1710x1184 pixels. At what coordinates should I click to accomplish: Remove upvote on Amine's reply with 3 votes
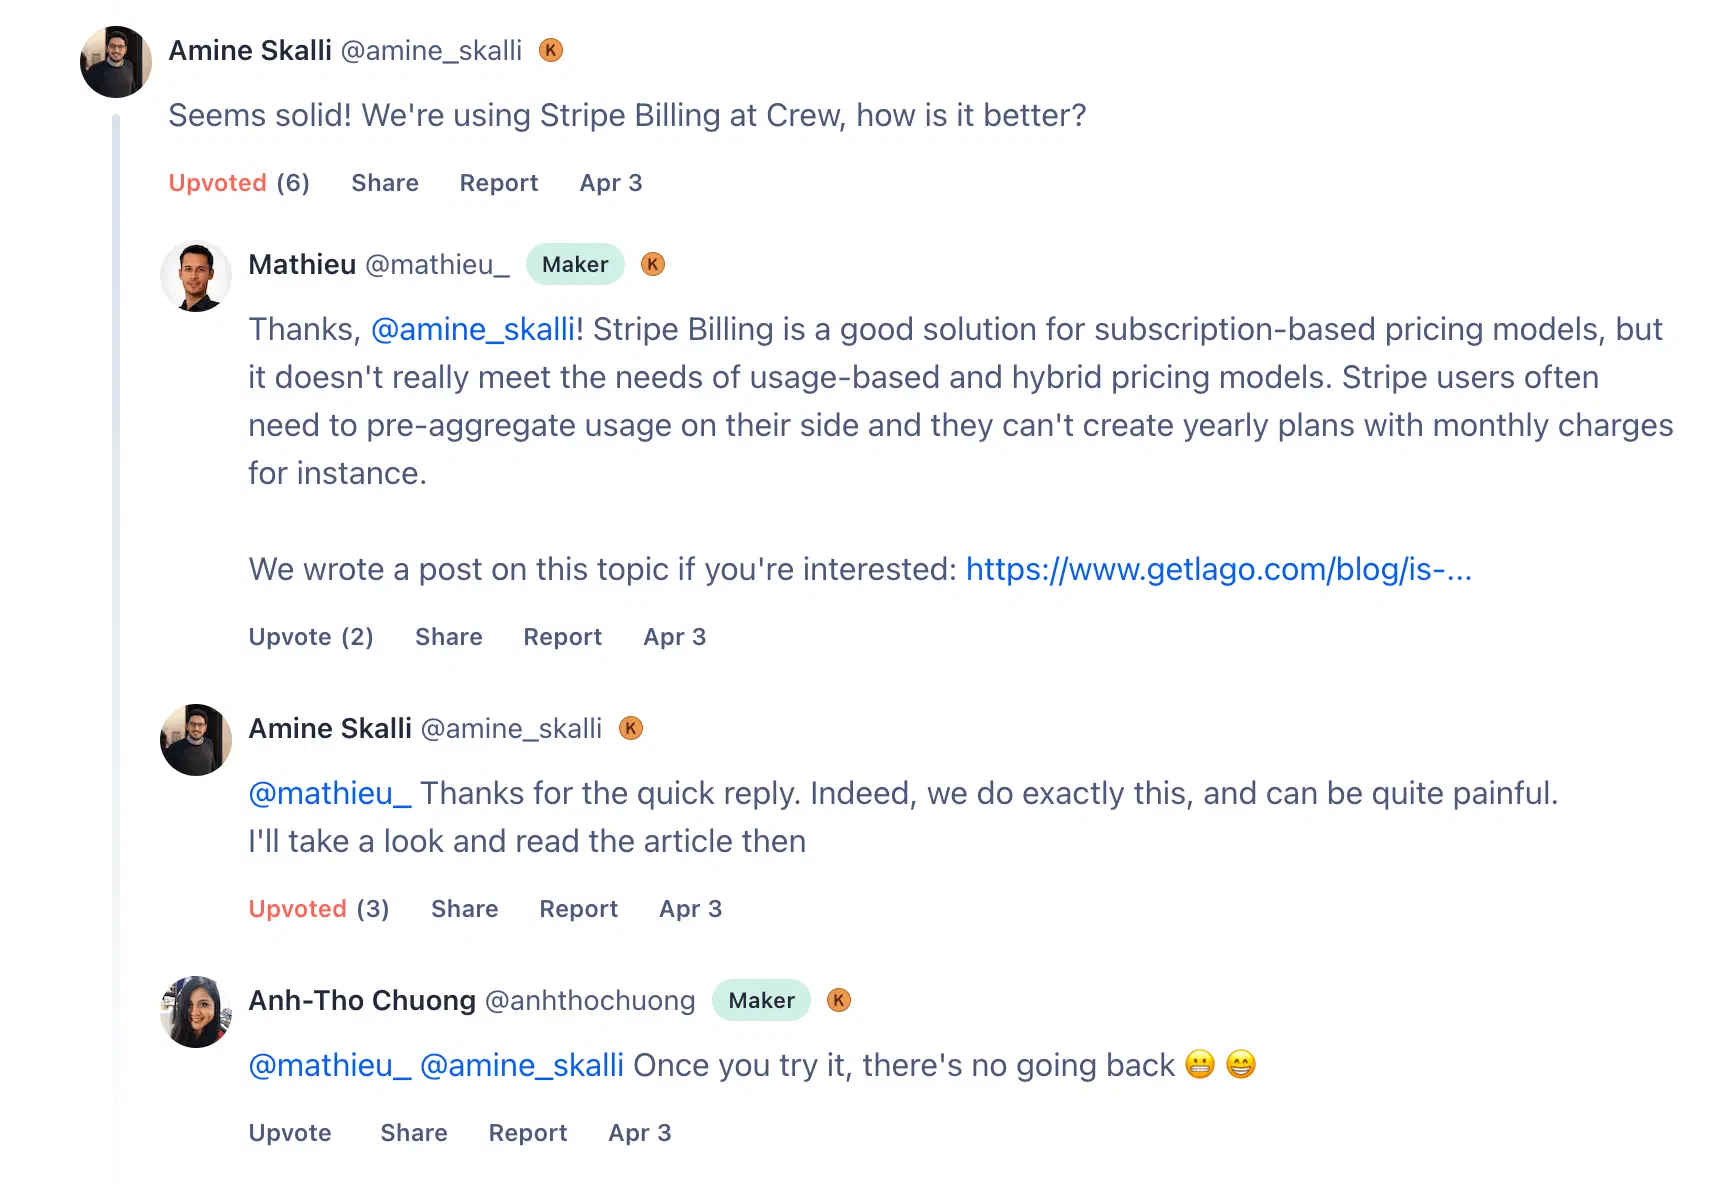pyautogui.click(x=319, y=909)
